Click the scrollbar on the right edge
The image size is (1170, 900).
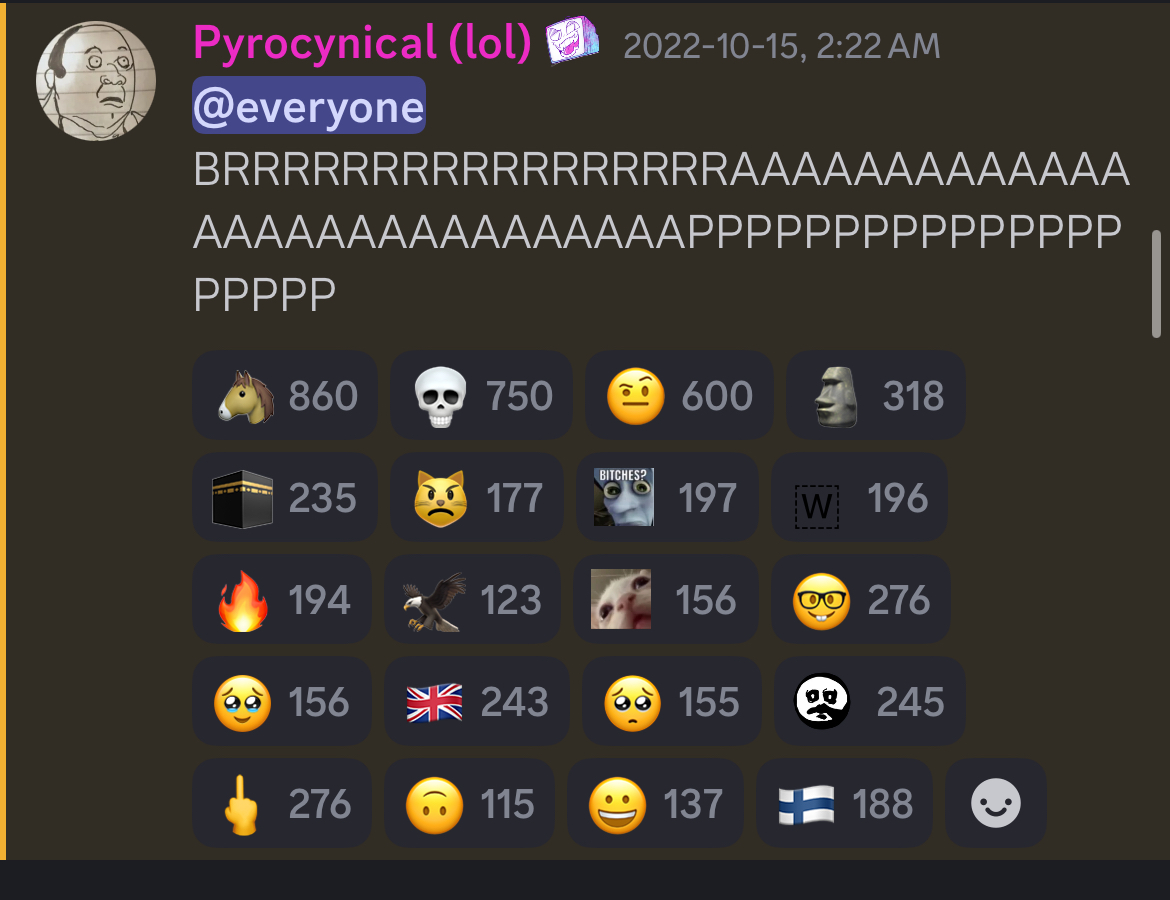pyautogui.click(x=1156, y=284)
